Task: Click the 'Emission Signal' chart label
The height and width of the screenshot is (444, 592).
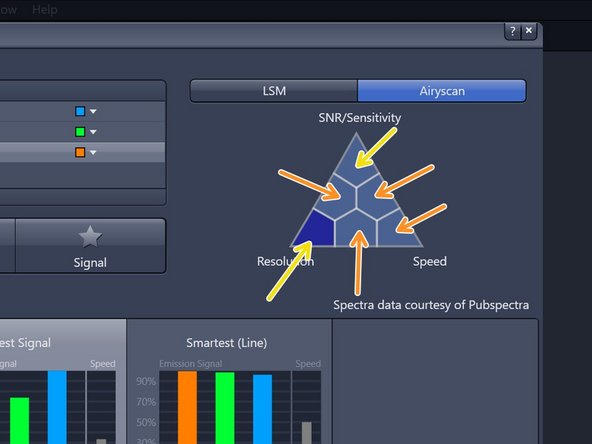Action: [190, 364]
